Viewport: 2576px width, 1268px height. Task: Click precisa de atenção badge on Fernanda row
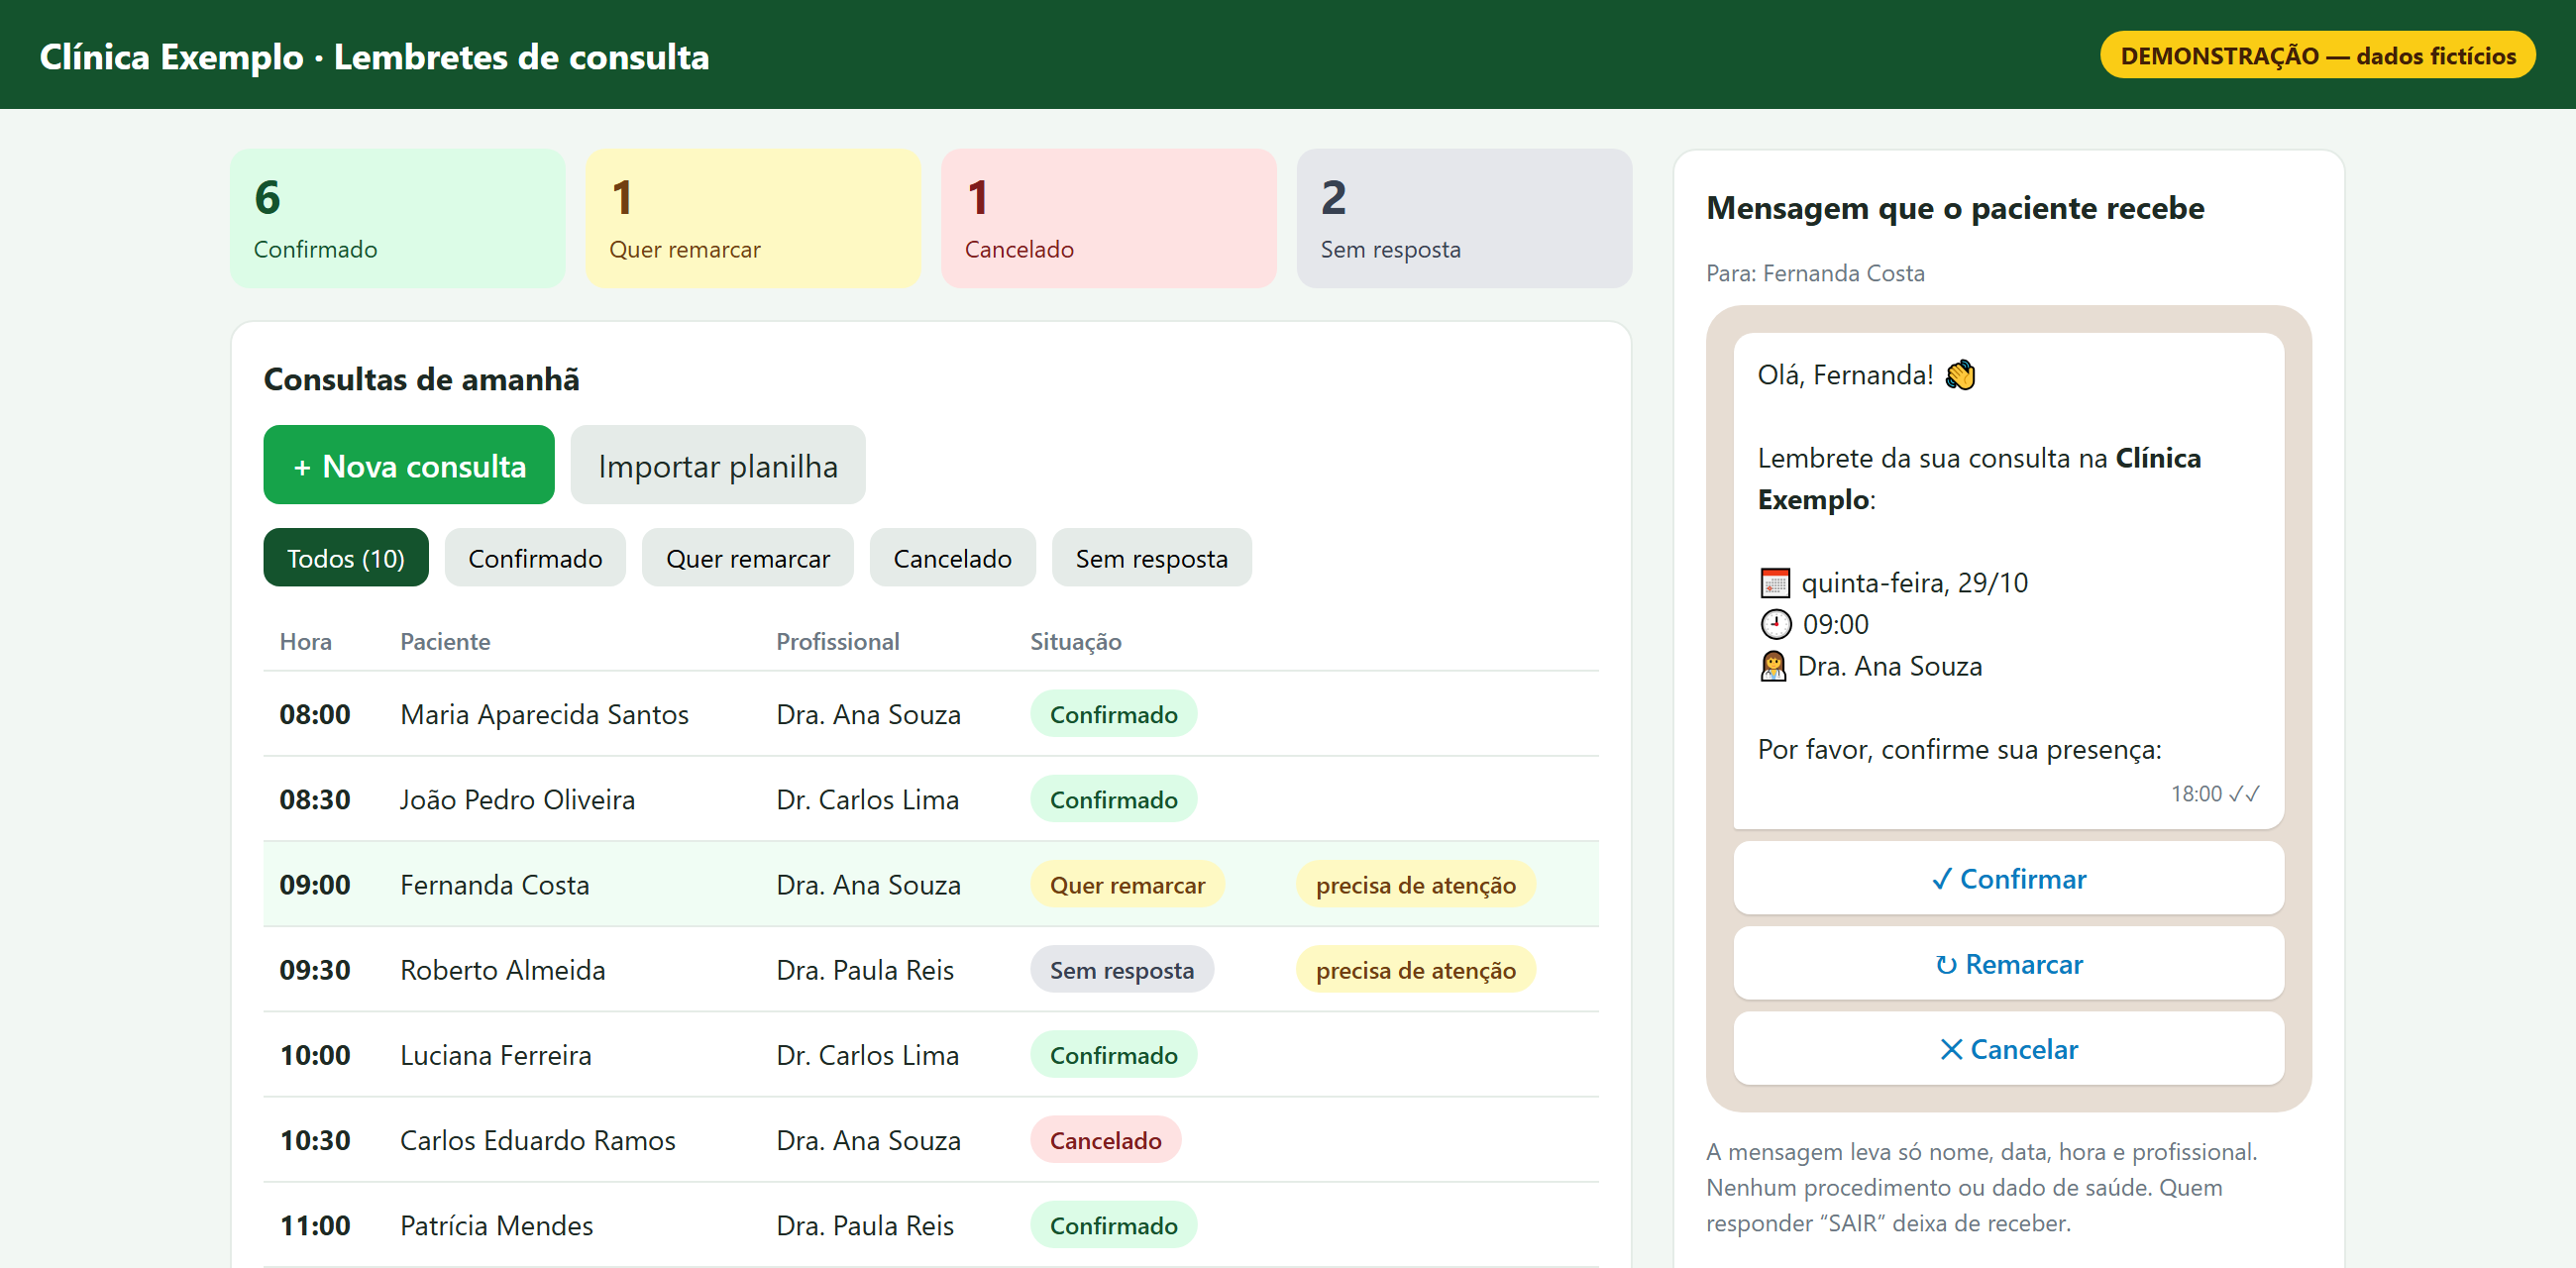tap(1415, 884)
